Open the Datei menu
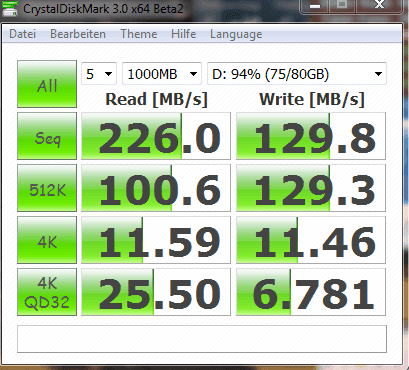 pyautogui.click(x=22, y=34)
